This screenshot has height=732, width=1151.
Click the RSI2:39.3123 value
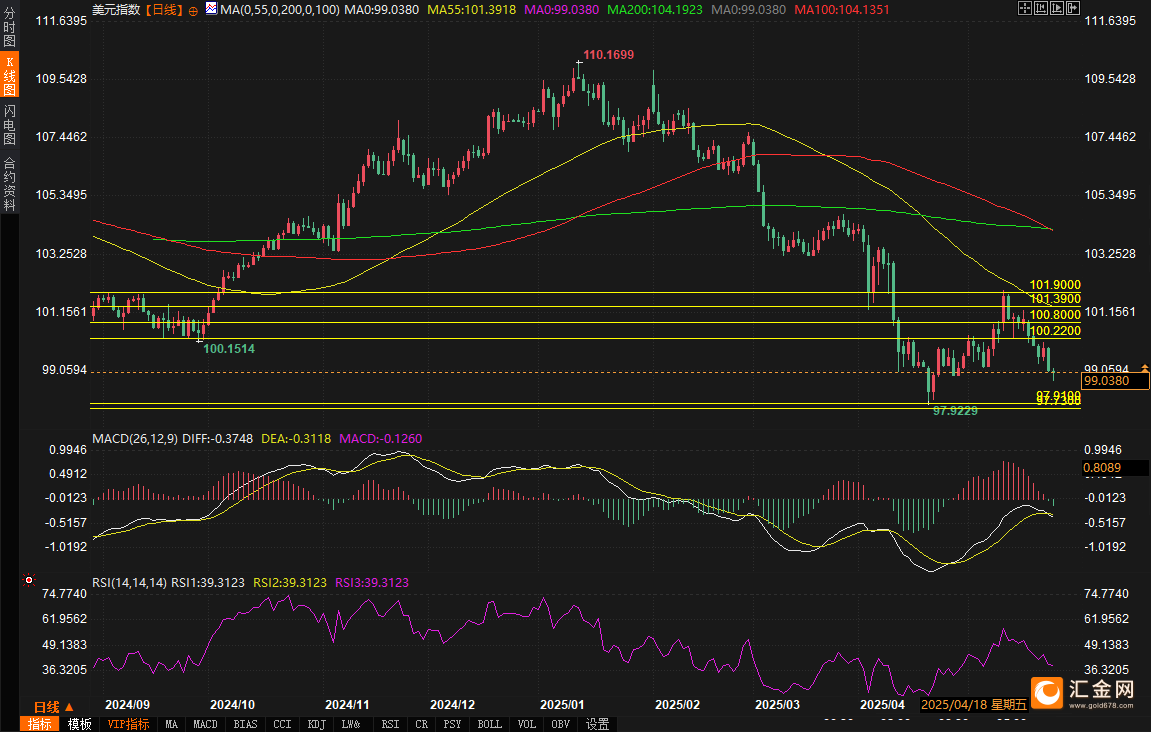click(290, 582)
